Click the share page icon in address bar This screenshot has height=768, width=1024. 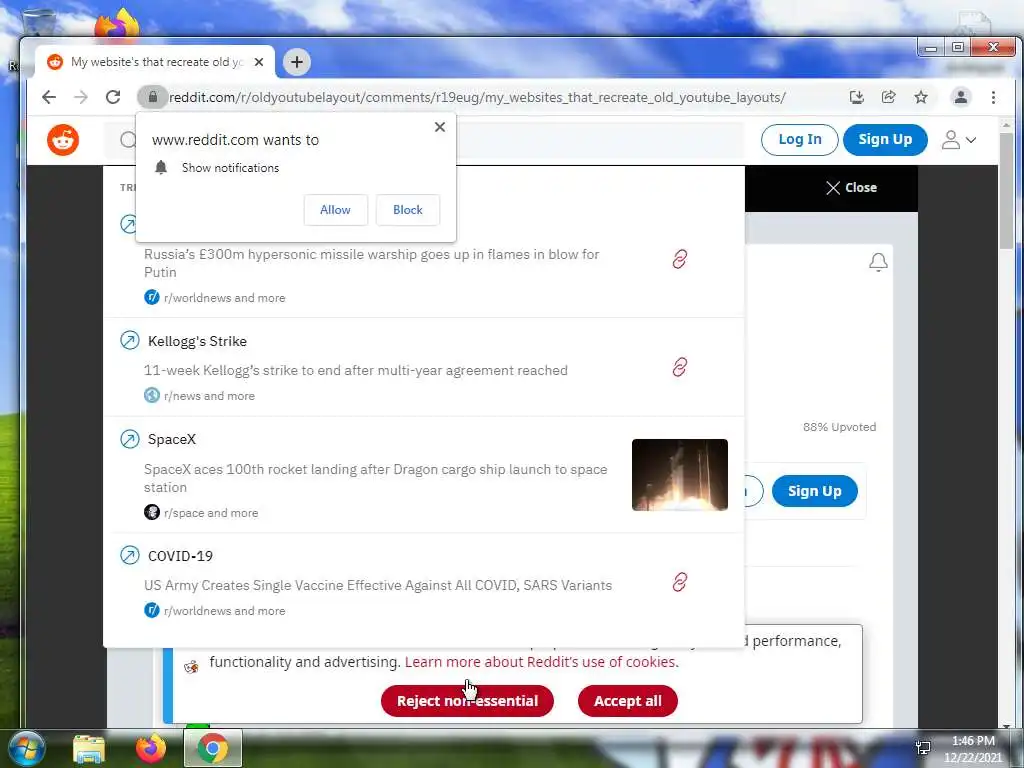tap(888, 97)
